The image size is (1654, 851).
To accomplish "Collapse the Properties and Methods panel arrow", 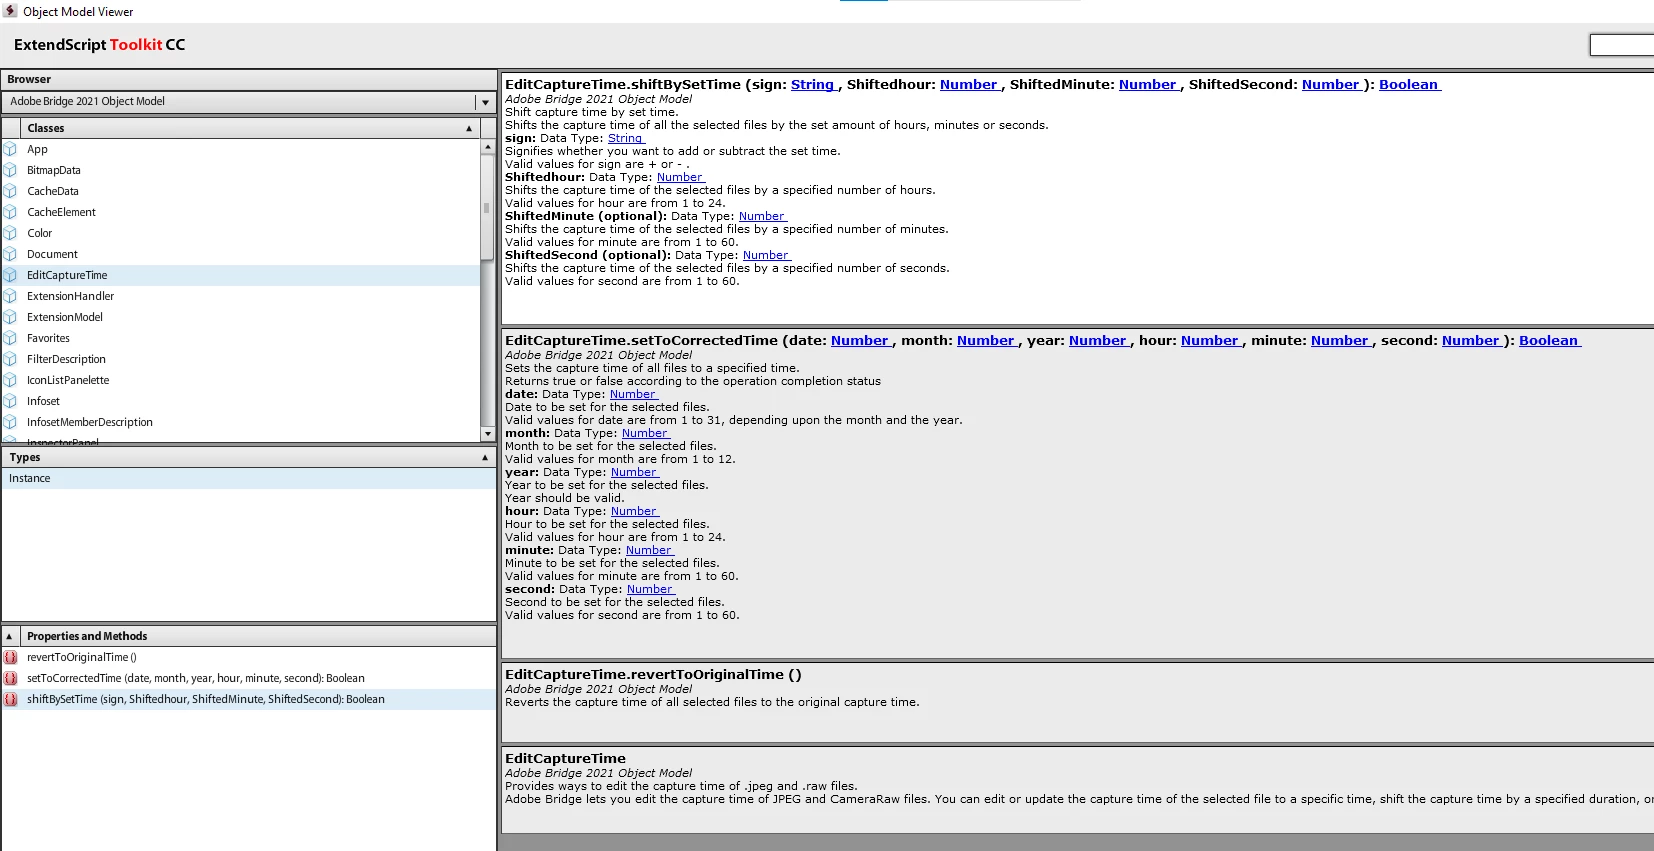I will (x=9, y=636).
